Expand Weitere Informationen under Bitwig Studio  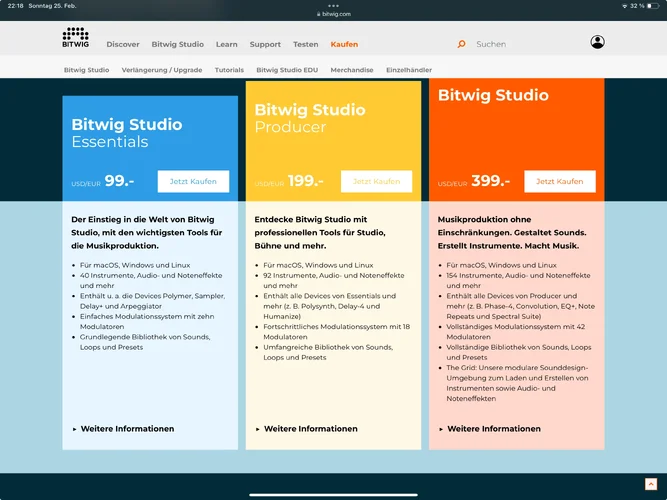(x=494, y=429)
